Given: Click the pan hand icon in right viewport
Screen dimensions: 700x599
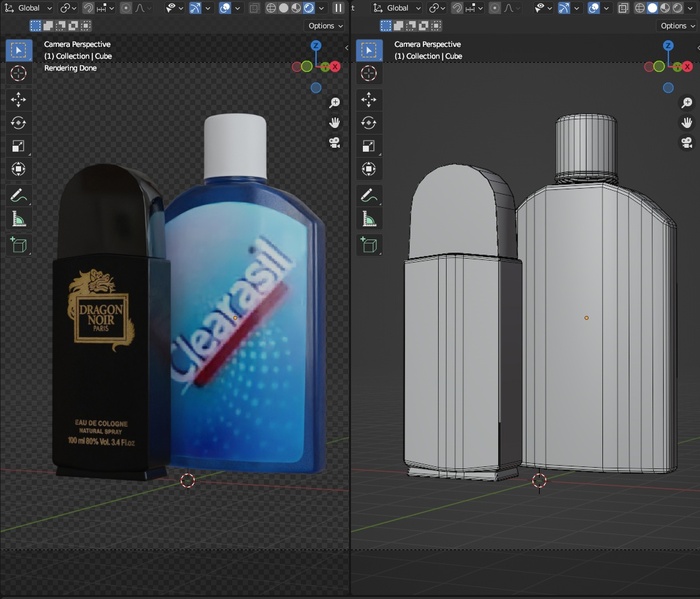Looking at the screenshot, I should pyautogui.click(x=687, y=123).
